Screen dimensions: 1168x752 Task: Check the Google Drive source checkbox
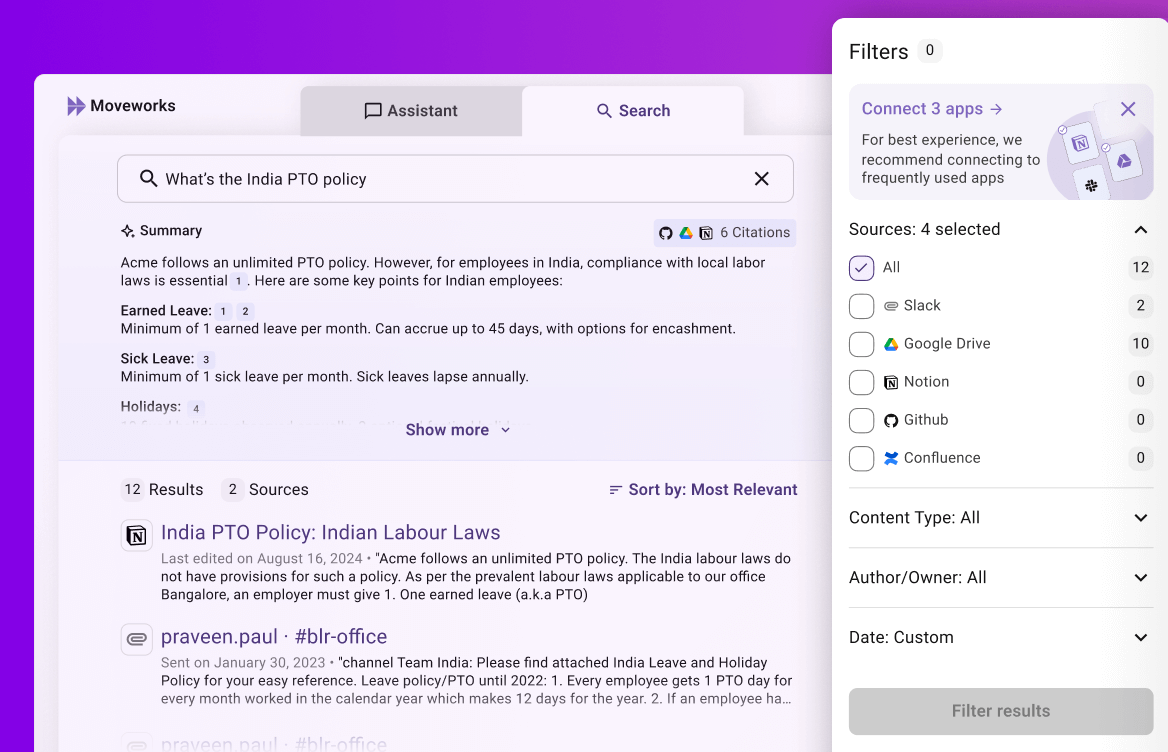[x=861, y=344]
